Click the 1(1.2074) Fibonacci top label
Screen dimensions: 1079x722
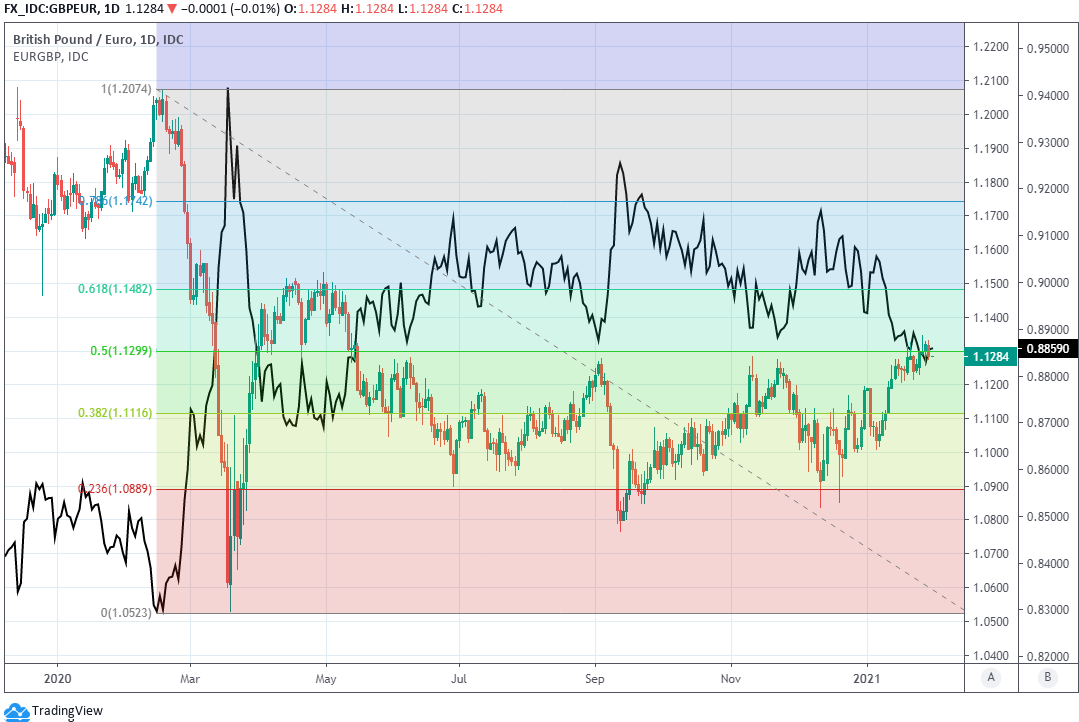tap(126, 90)
